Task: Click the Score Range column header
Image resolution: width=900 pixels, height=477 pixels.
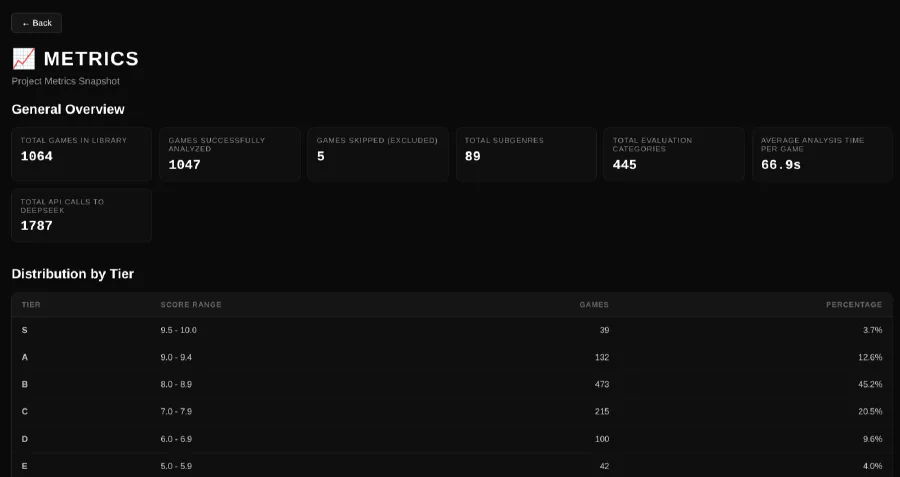Action: click(191, 304)
